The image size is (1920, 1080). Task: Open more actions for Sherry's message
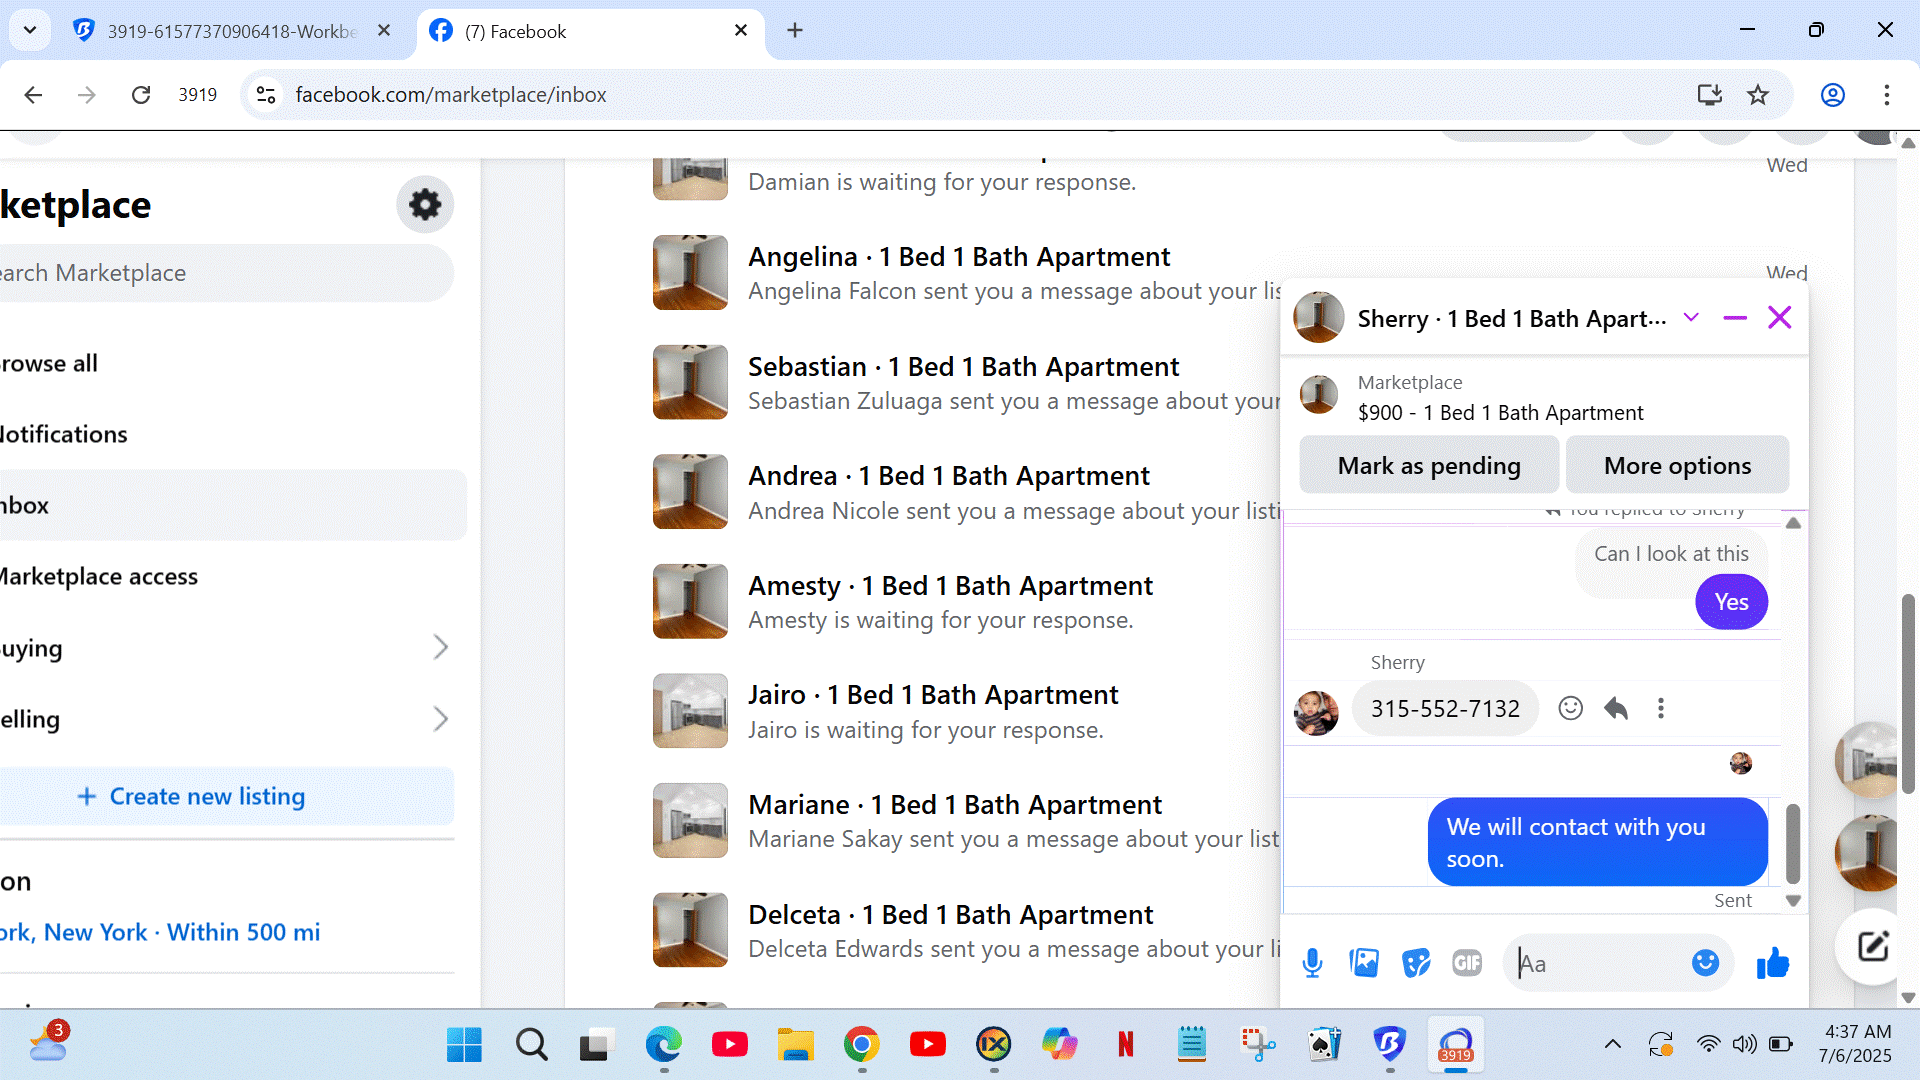1661,709
